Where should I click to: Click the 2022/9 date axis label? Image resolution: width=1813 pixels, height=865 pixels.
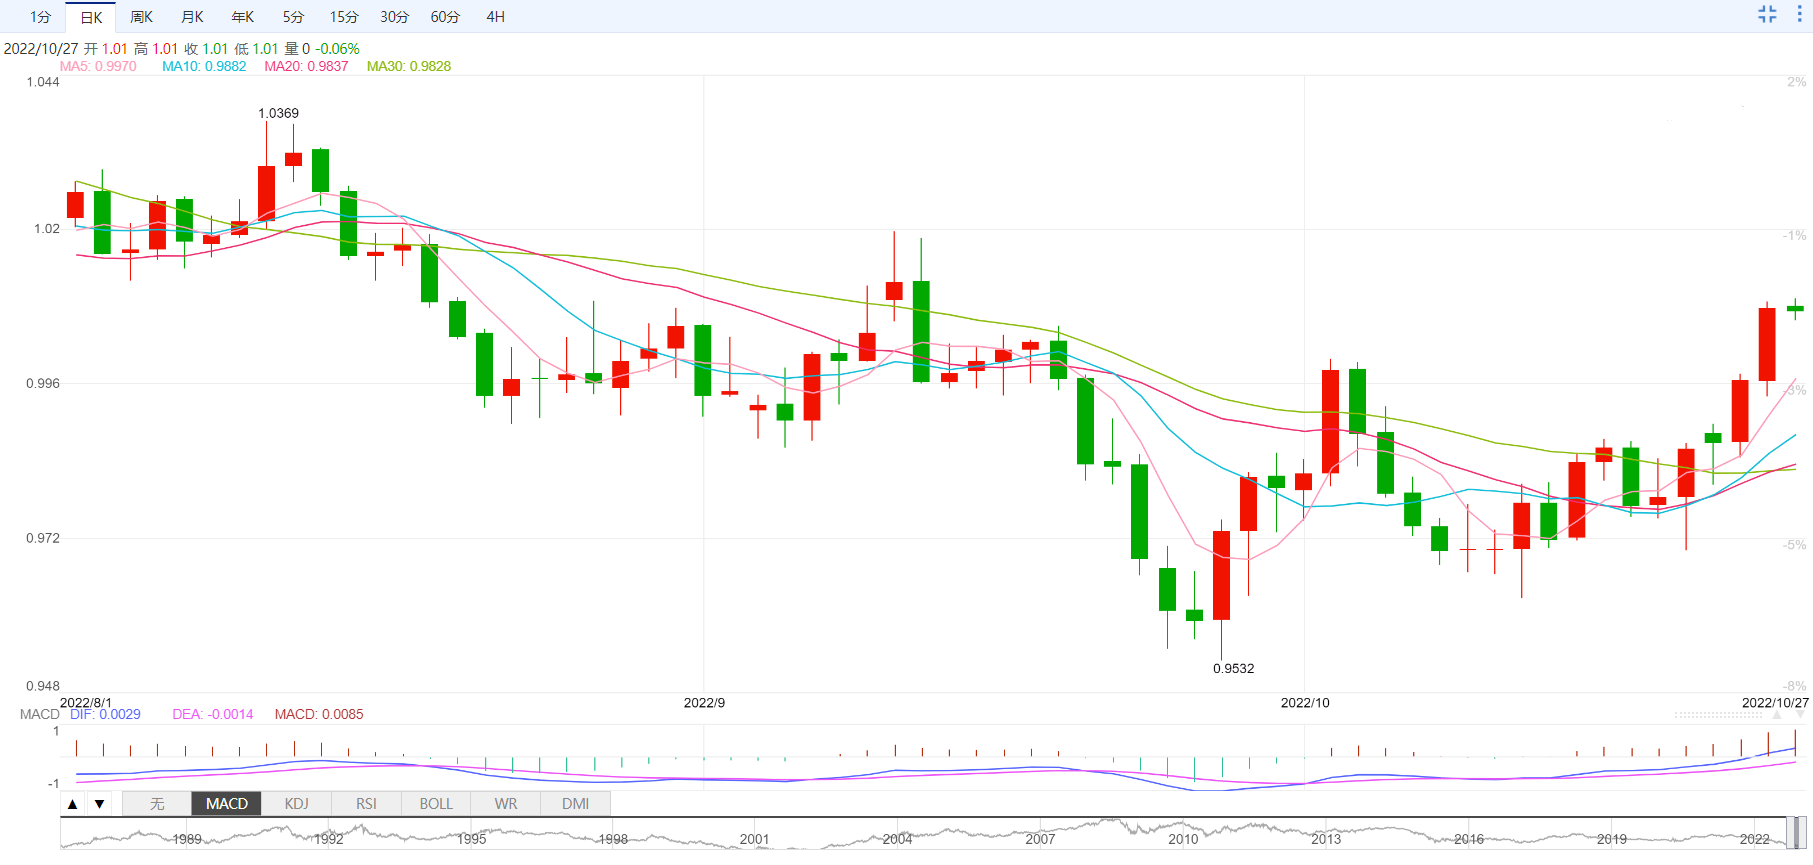(x=704, y=703)
